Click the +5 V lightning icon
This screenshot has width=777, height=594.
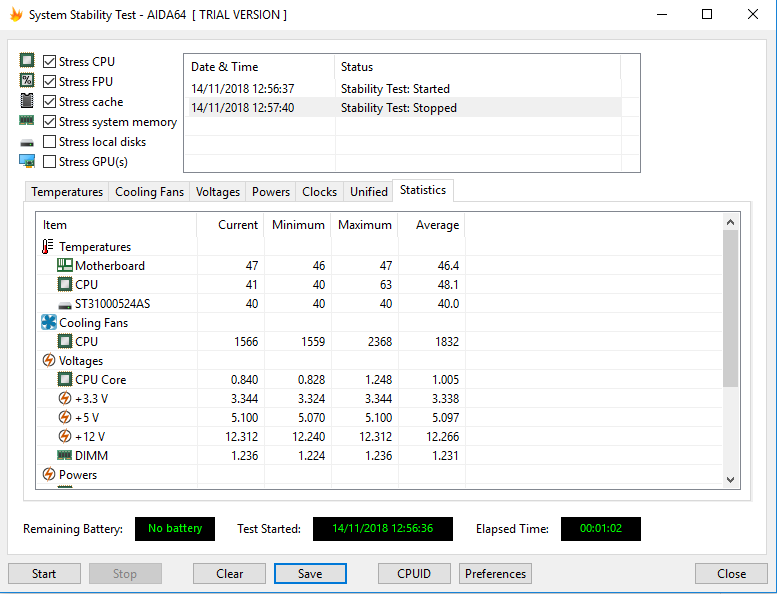(x=64, y=417)
